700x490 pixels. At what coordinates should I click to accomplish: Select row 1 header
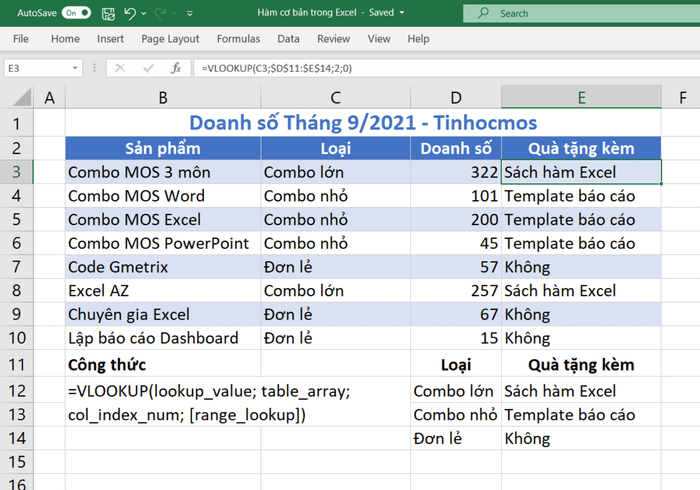coord(17,124)
